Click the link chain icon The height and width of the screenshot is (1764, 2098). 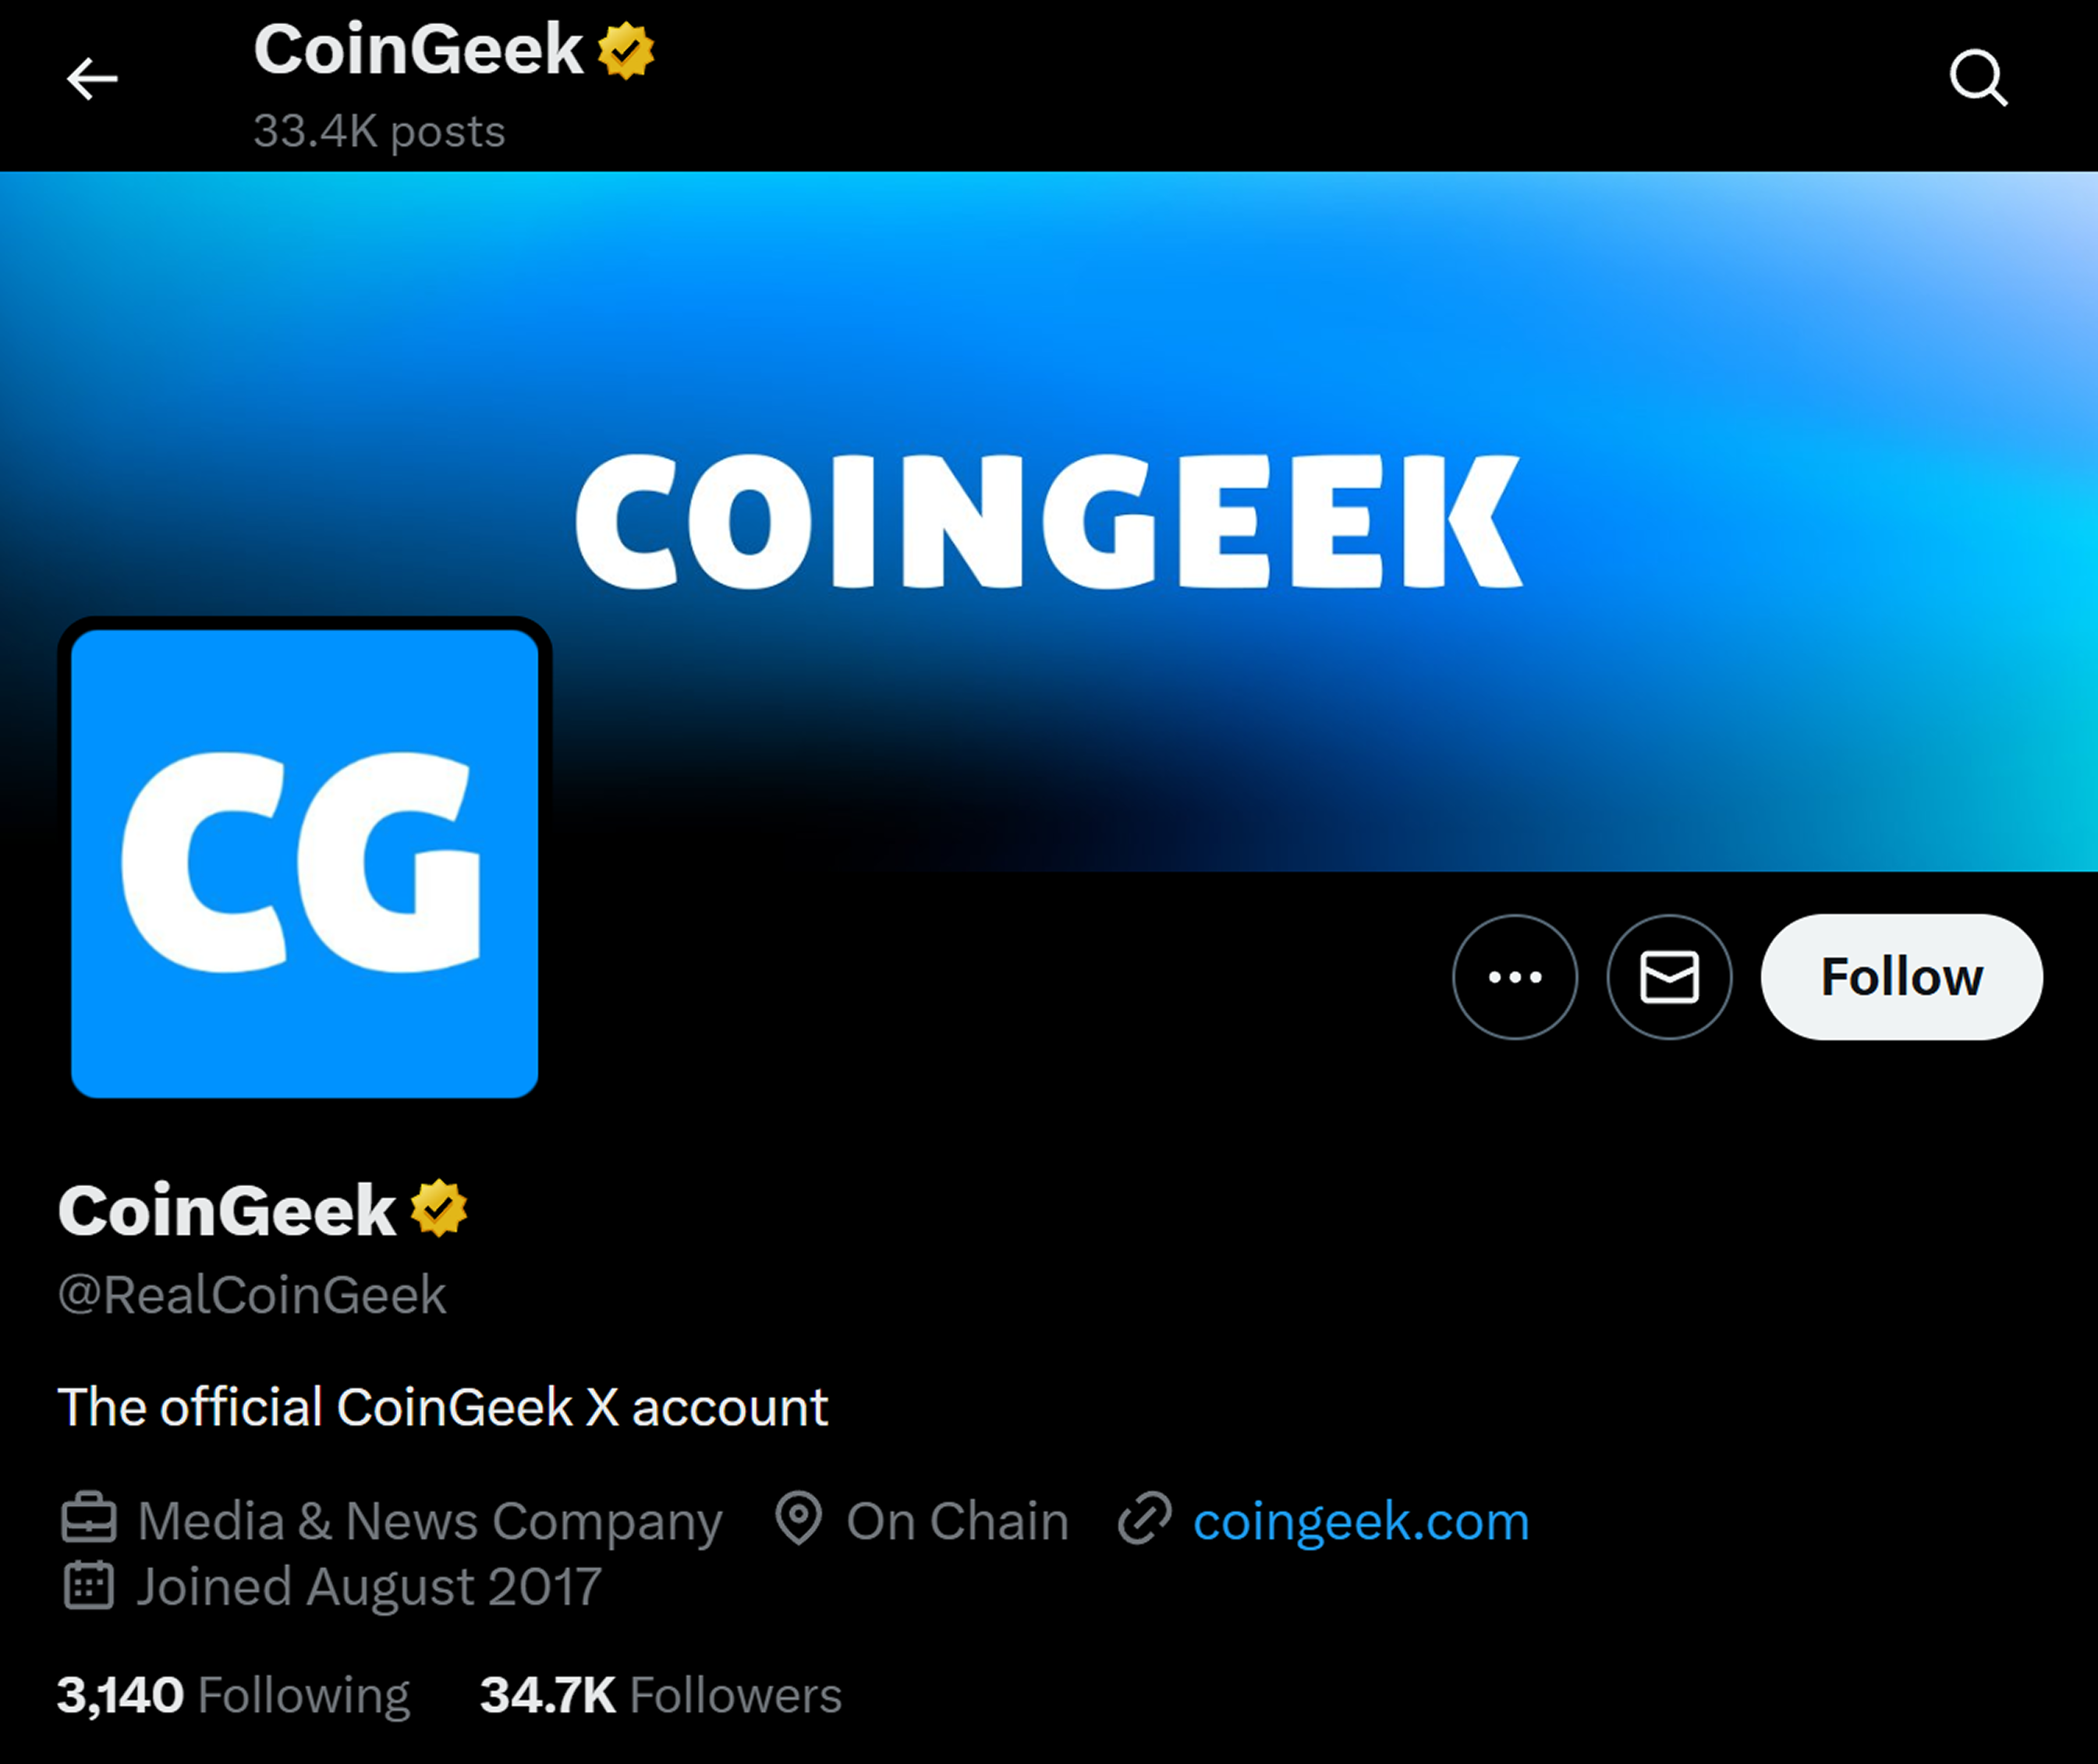(1144, 1519)
